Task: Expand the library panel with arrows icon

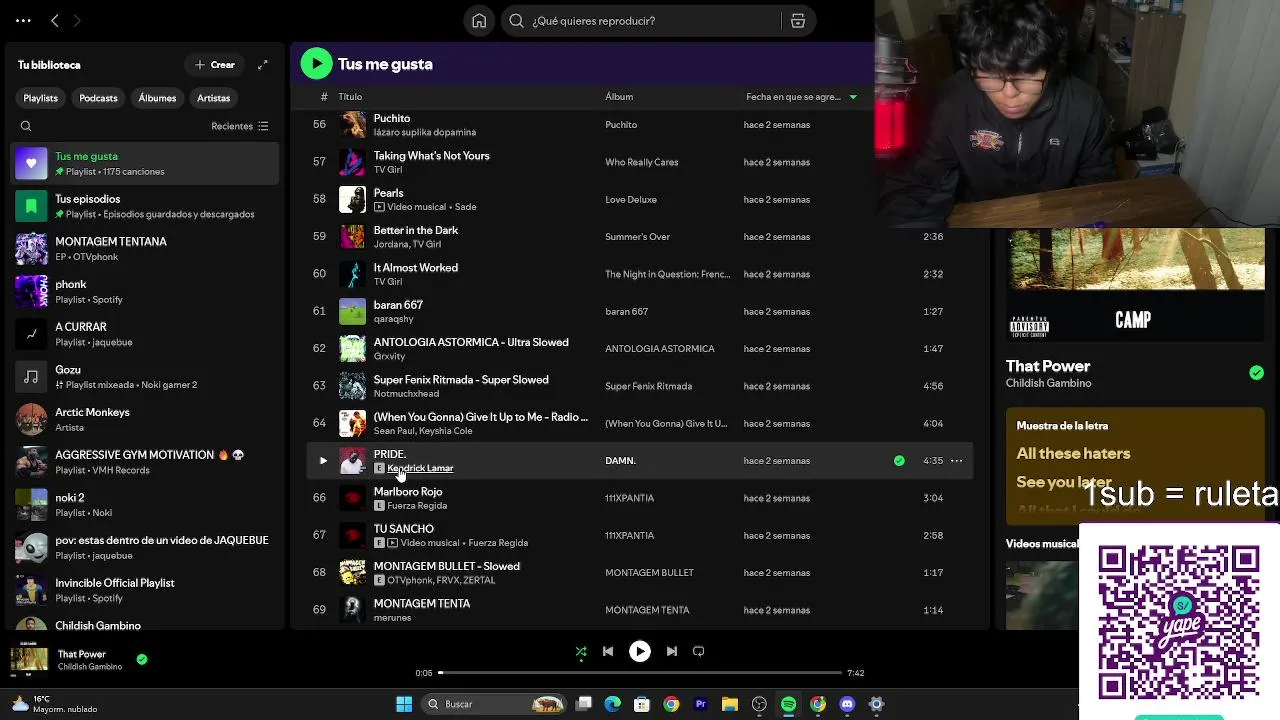Action: tap(263, 65)
